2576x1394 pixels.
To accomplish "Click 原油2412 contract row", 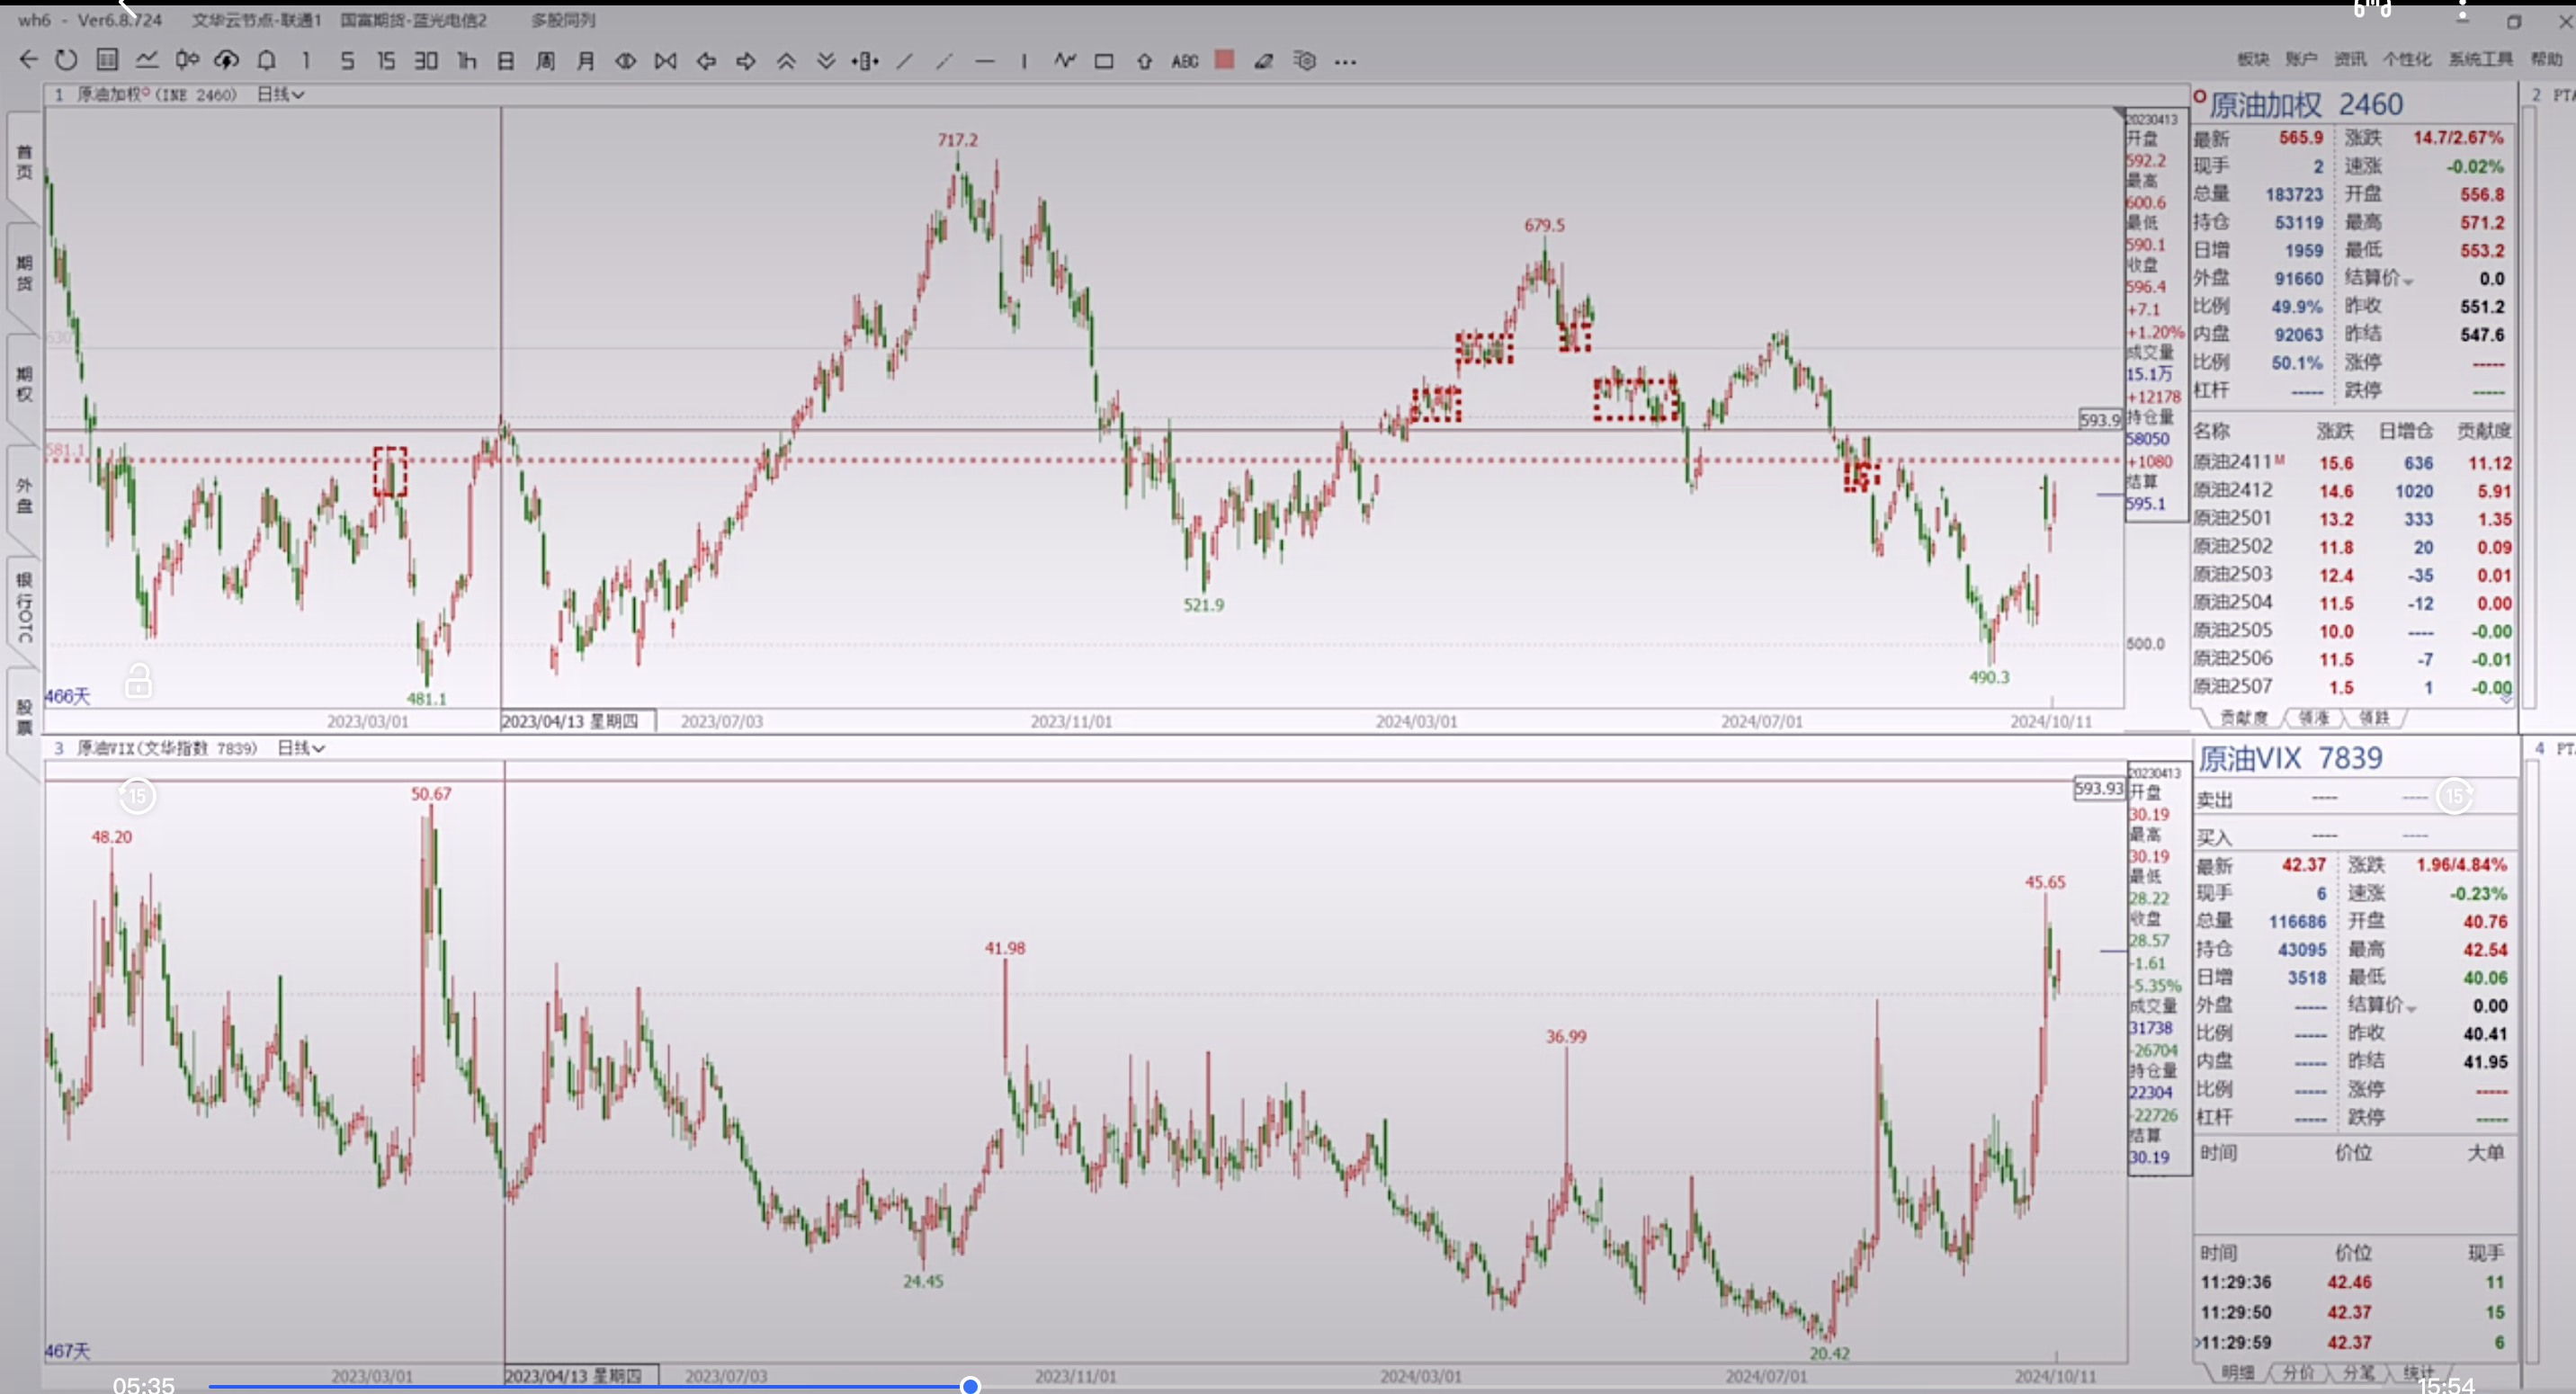I will click(2233, 490).
